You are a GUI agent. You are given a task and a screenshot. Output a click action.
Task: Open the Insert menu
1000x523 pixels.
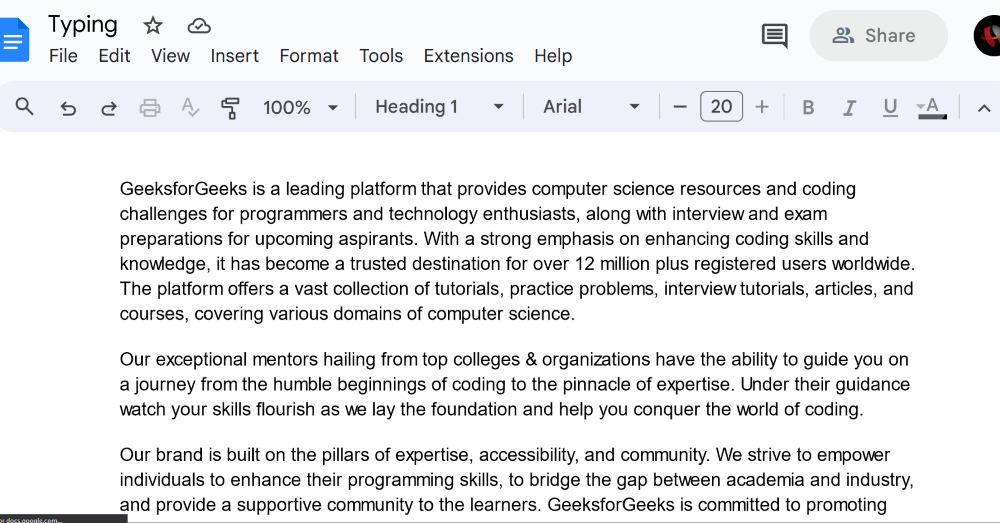pos(234,56)
